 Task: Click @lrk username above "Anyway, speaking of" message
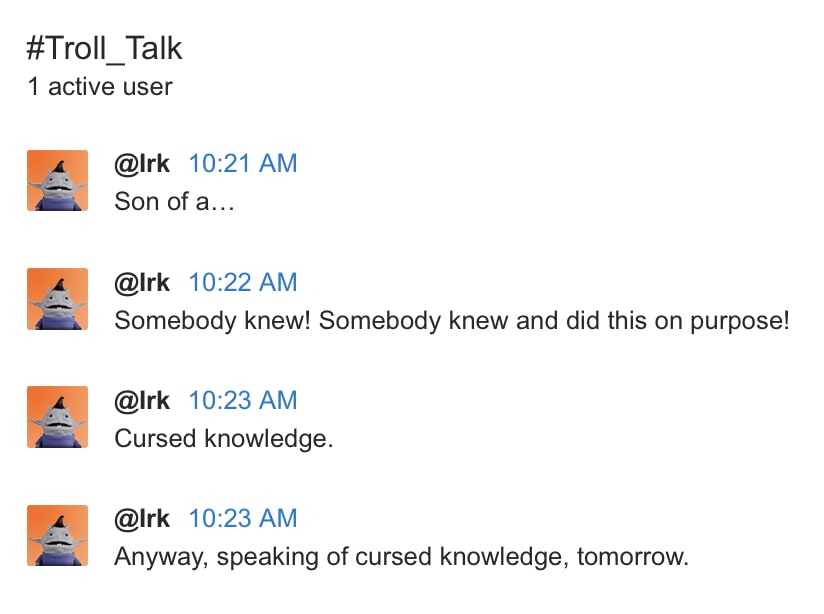click(142, 518)
